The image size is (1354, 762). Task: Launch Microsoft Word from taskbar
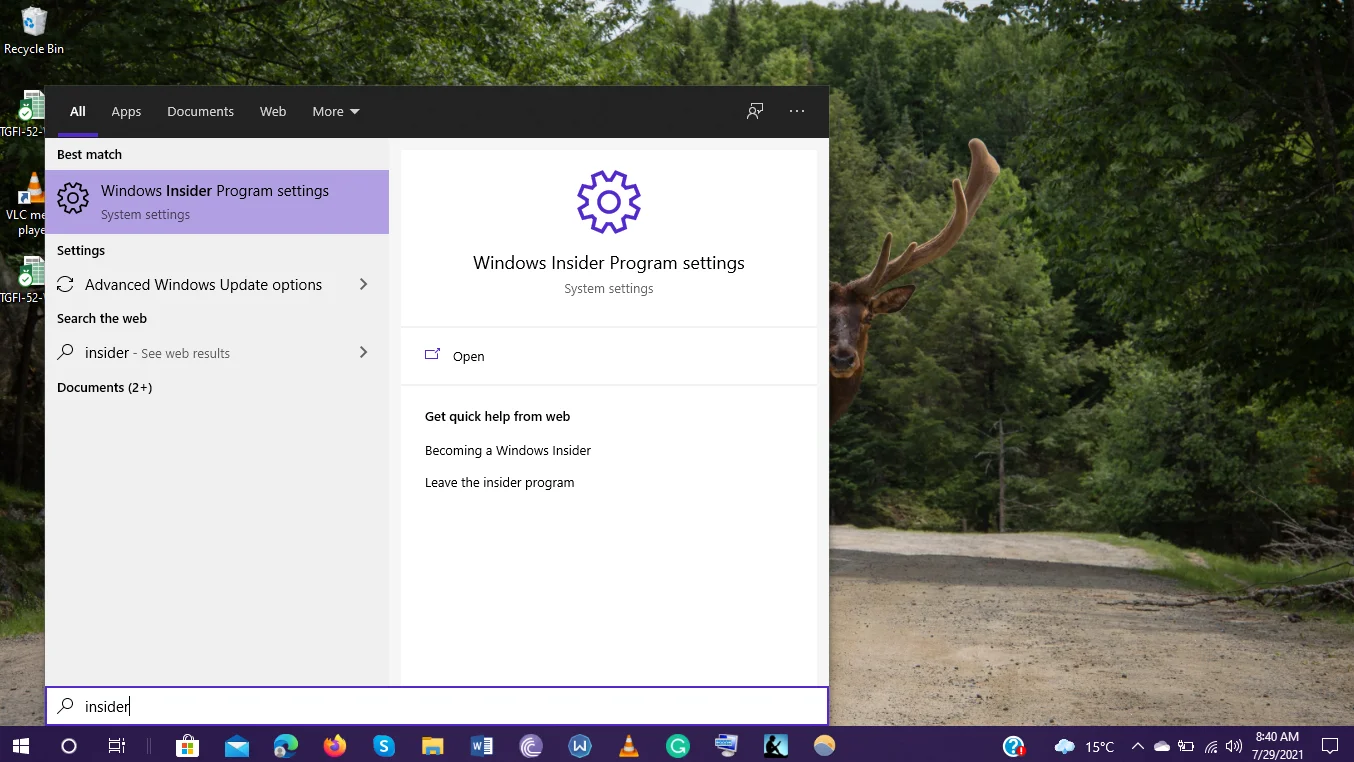tap(482, 746)
